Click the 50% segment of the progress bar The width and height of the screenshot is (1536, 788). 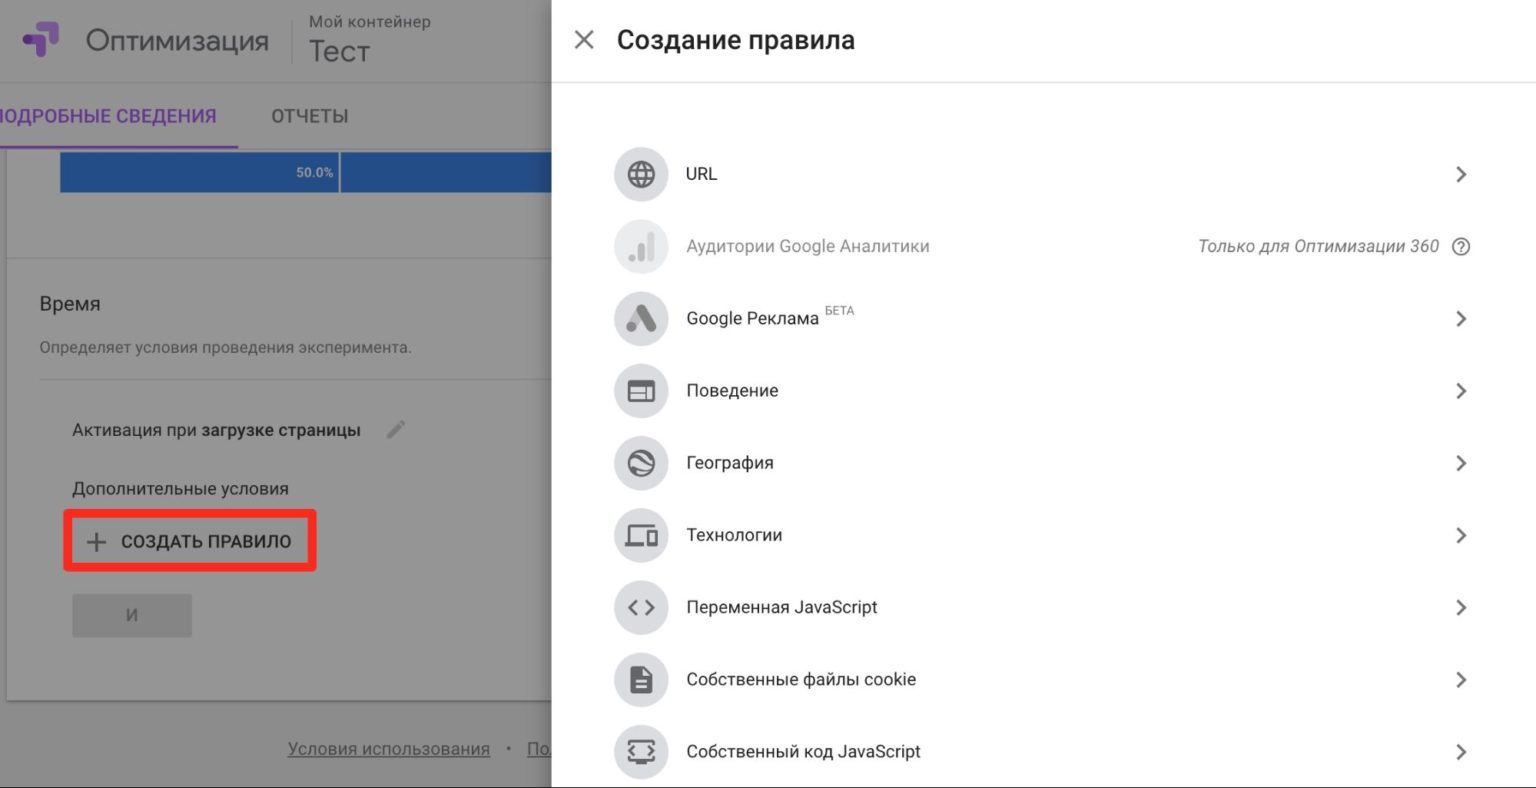[x=200, y=172]
